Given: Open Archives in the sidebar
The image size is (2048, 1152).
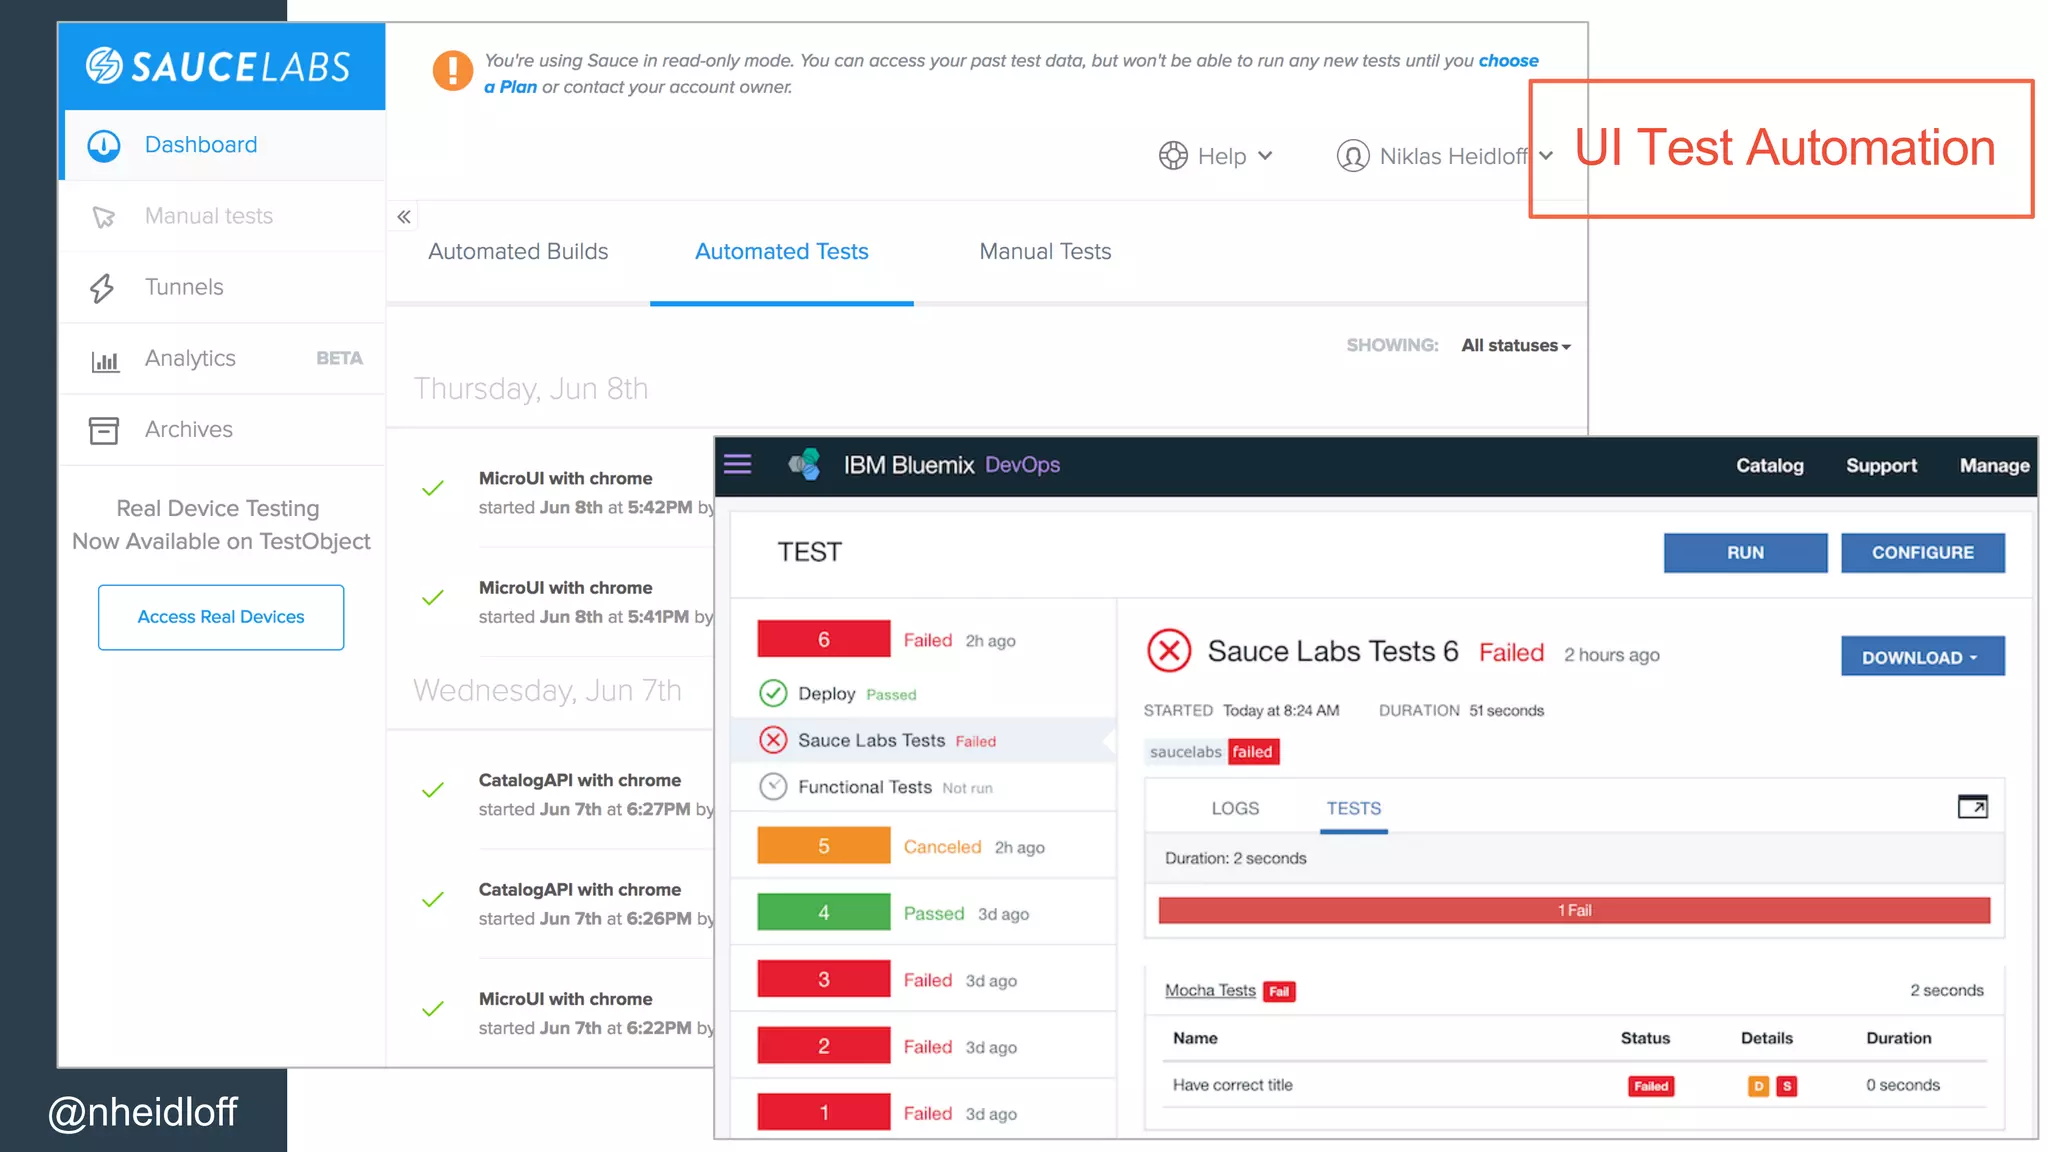Looking at the screenshot, I should (223, 429).
